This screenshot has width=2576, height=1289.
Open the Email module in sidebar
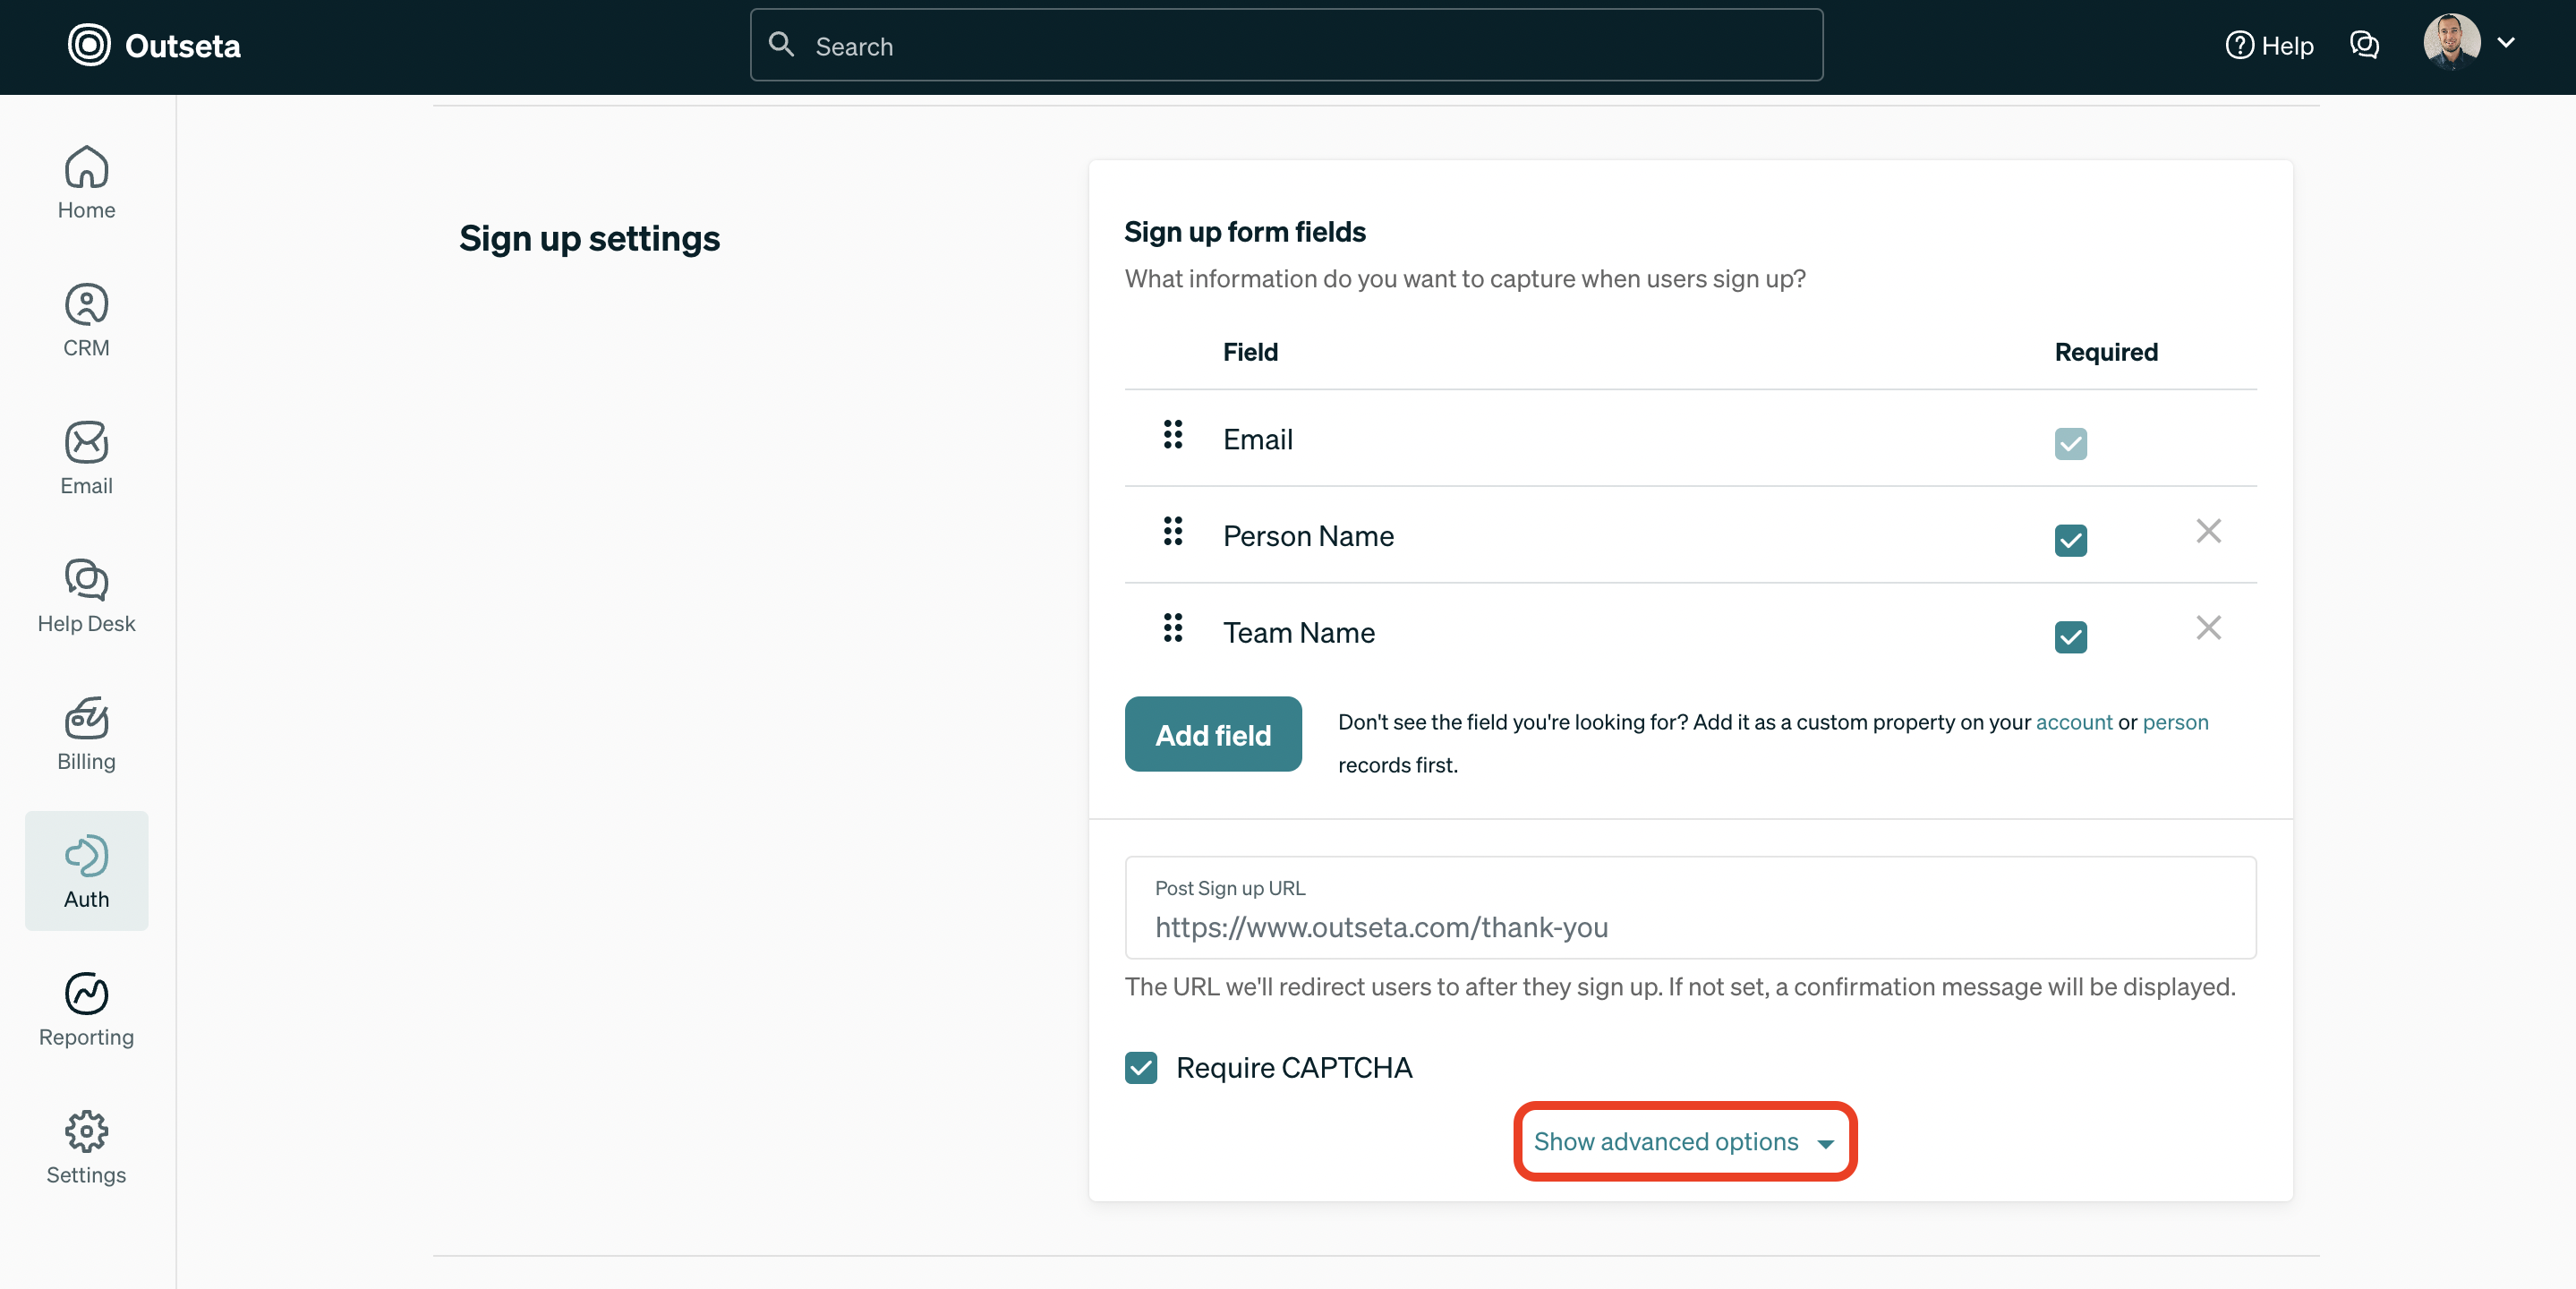pyautogui.click(x=86, y=458)
